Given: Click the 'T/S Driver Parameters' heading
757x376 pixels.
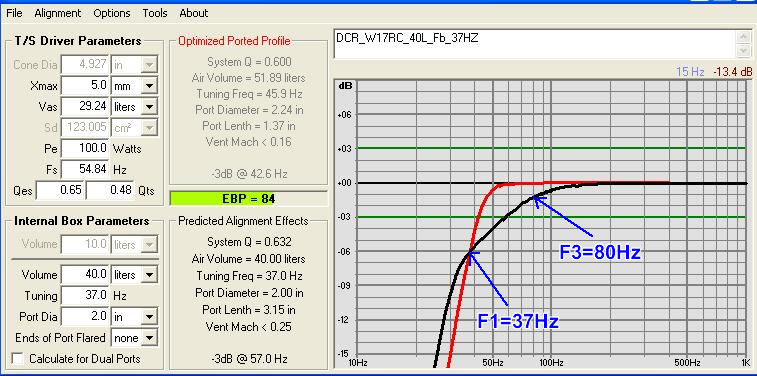Looking at the screenshot, I should pos(78,41).
